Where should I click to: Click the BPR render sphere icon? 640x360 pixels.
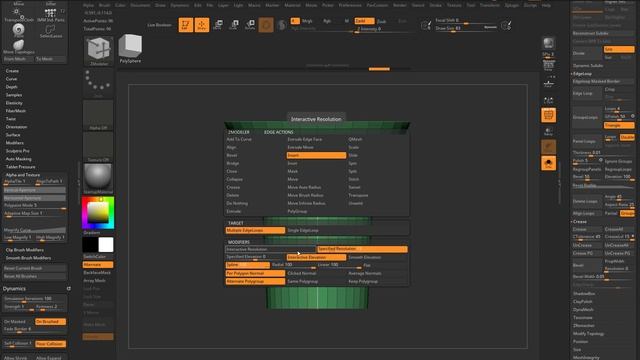[x=548, y=43]
